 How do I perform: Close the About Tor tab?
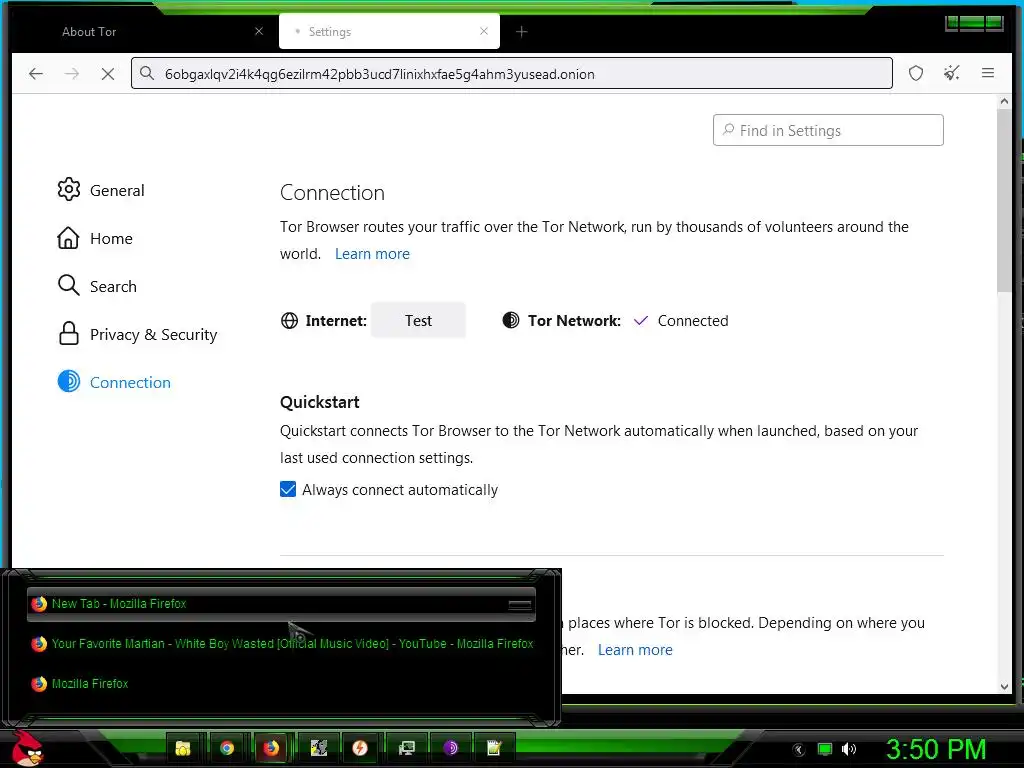(x=259, y=31)
